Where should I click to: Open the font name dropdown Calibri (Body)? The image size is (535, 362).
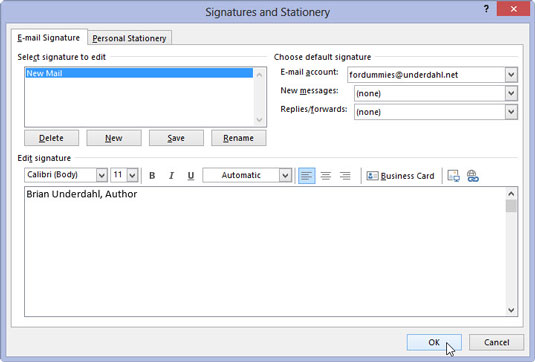(101, 175)
